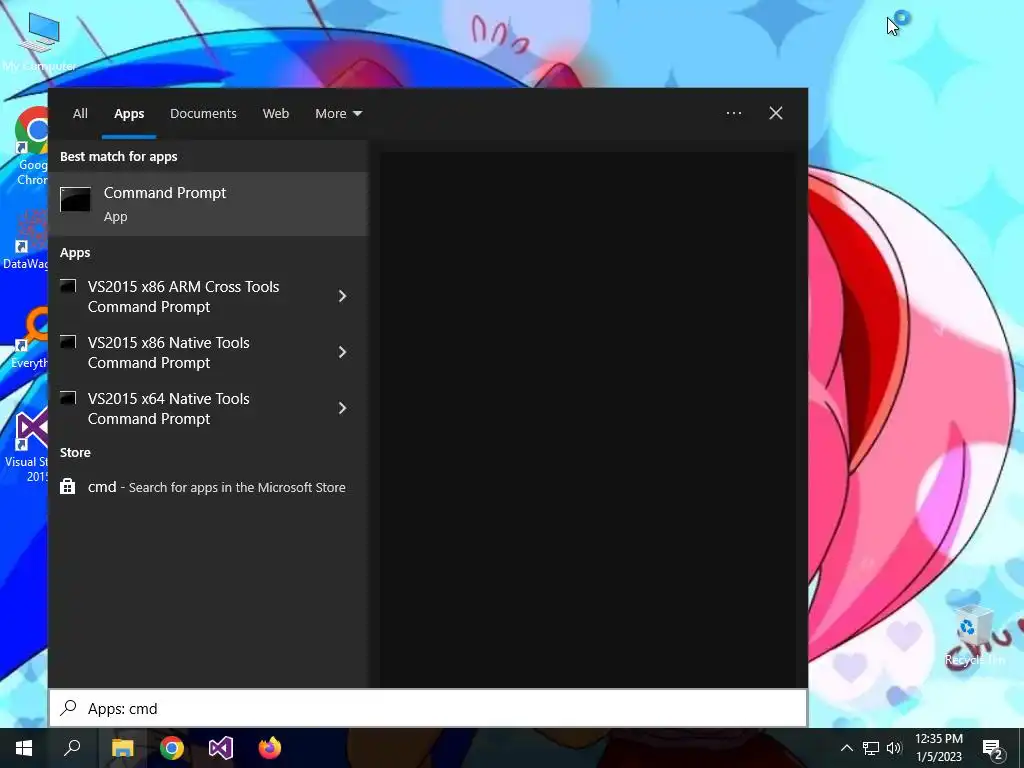Click the taskbar Search icon
The width and height of the screenshot is (1024, 768).
tap(72, 748)
